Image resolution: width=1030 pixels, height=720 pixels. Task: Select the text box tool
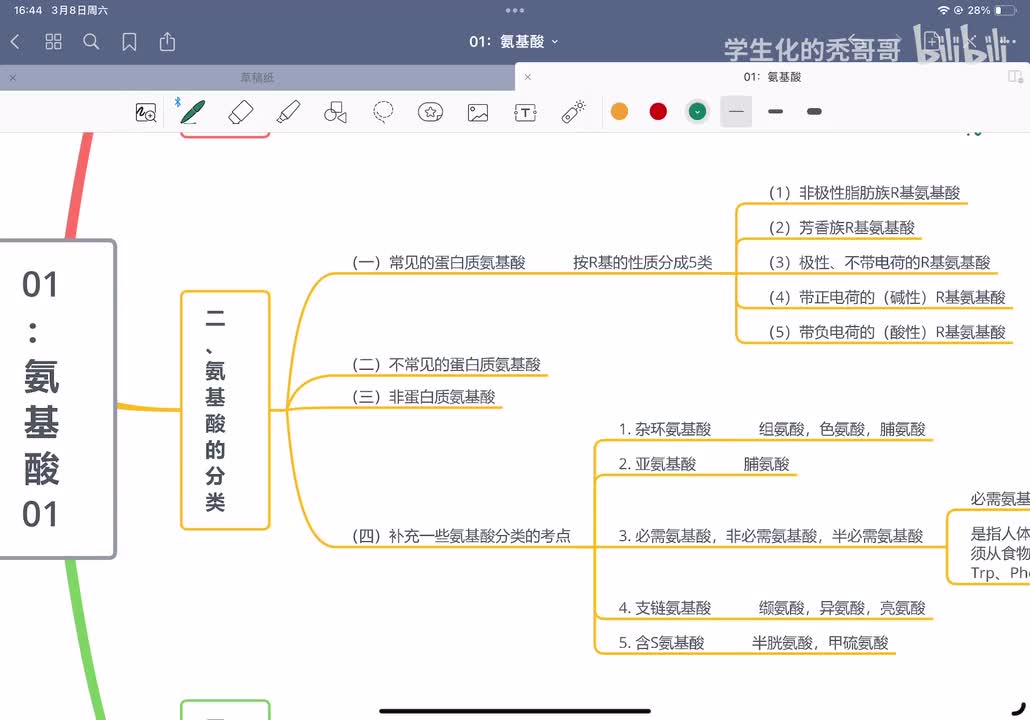pos(525,112)
